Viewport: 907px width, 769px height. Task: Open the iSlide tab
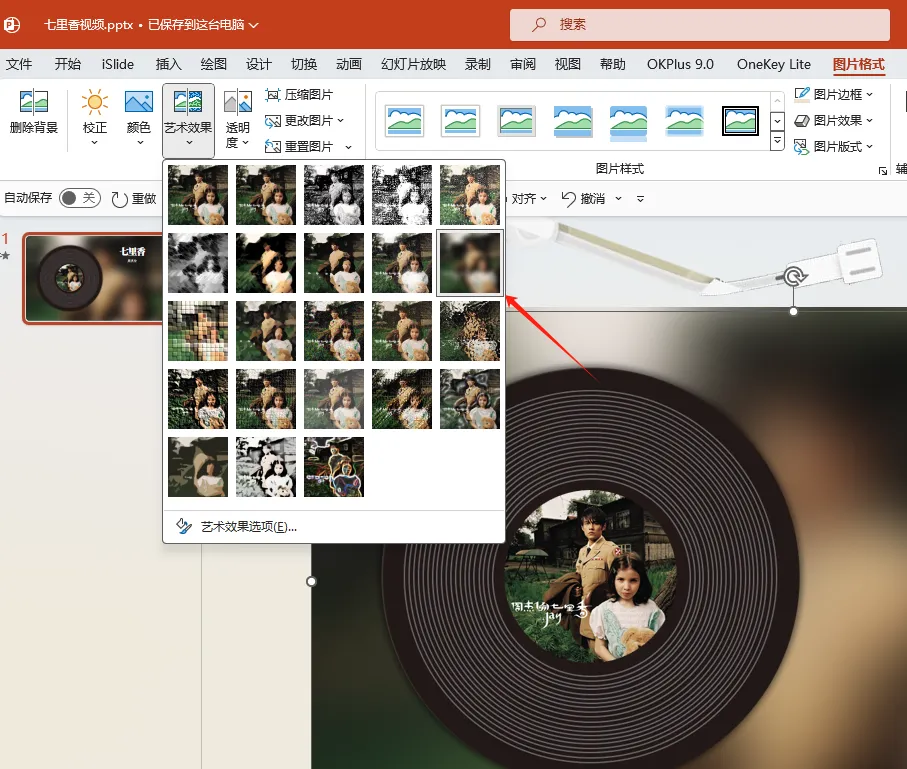pos(117,64)
